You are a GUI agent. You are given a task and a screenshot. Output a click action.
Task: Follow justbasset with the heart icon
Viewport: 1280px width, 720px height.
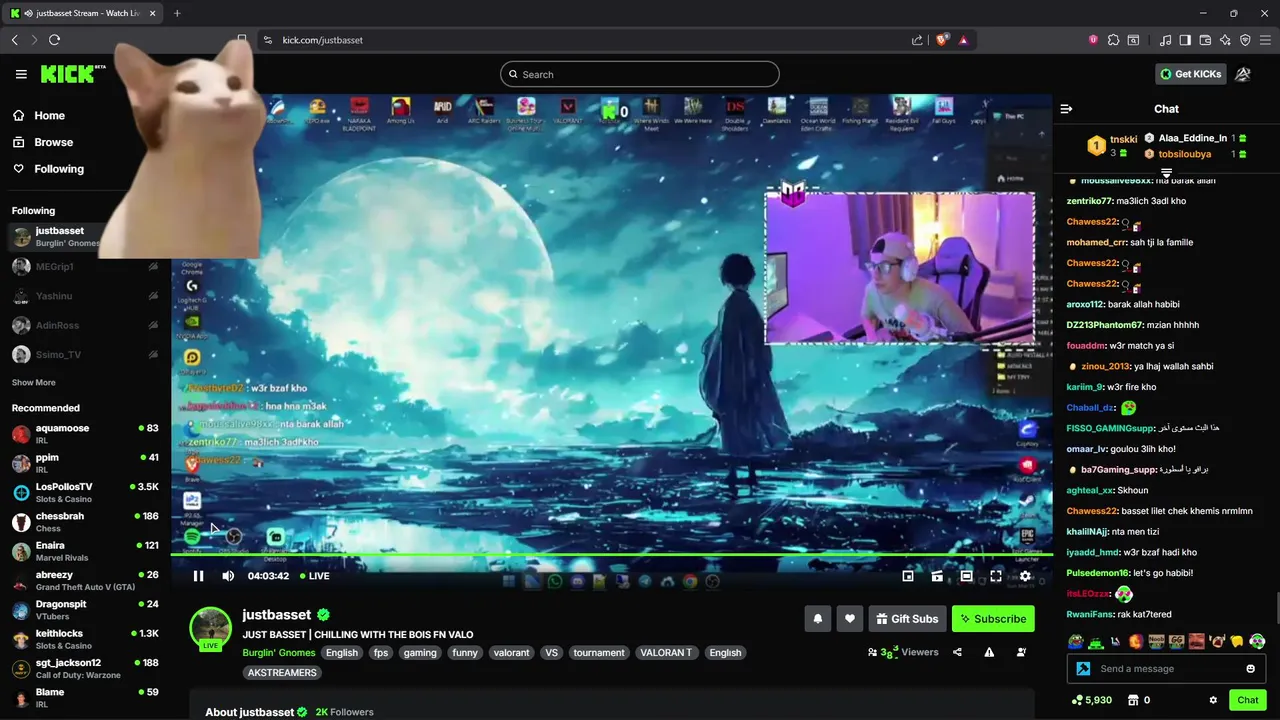pos(850,619)
